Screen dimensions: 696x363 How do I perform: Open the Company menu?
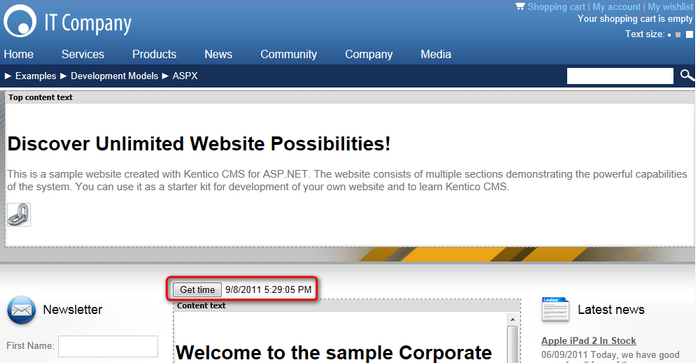pyautogui.click(x=369, y=54)
